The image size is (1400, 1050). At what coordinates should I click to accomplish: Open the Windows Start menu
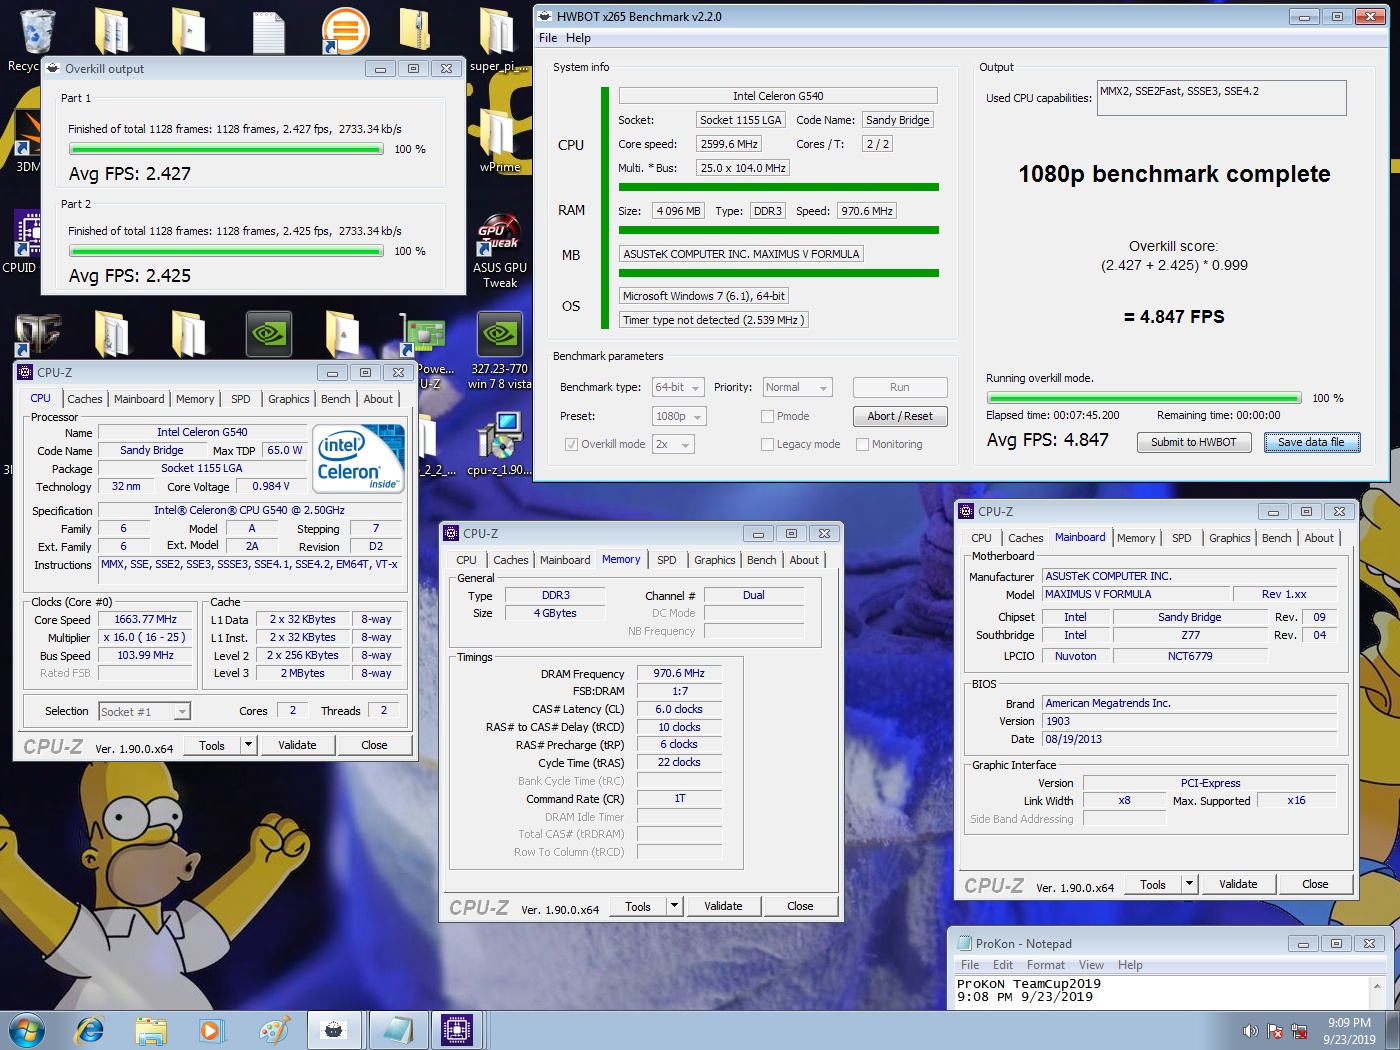point(27,1029)
